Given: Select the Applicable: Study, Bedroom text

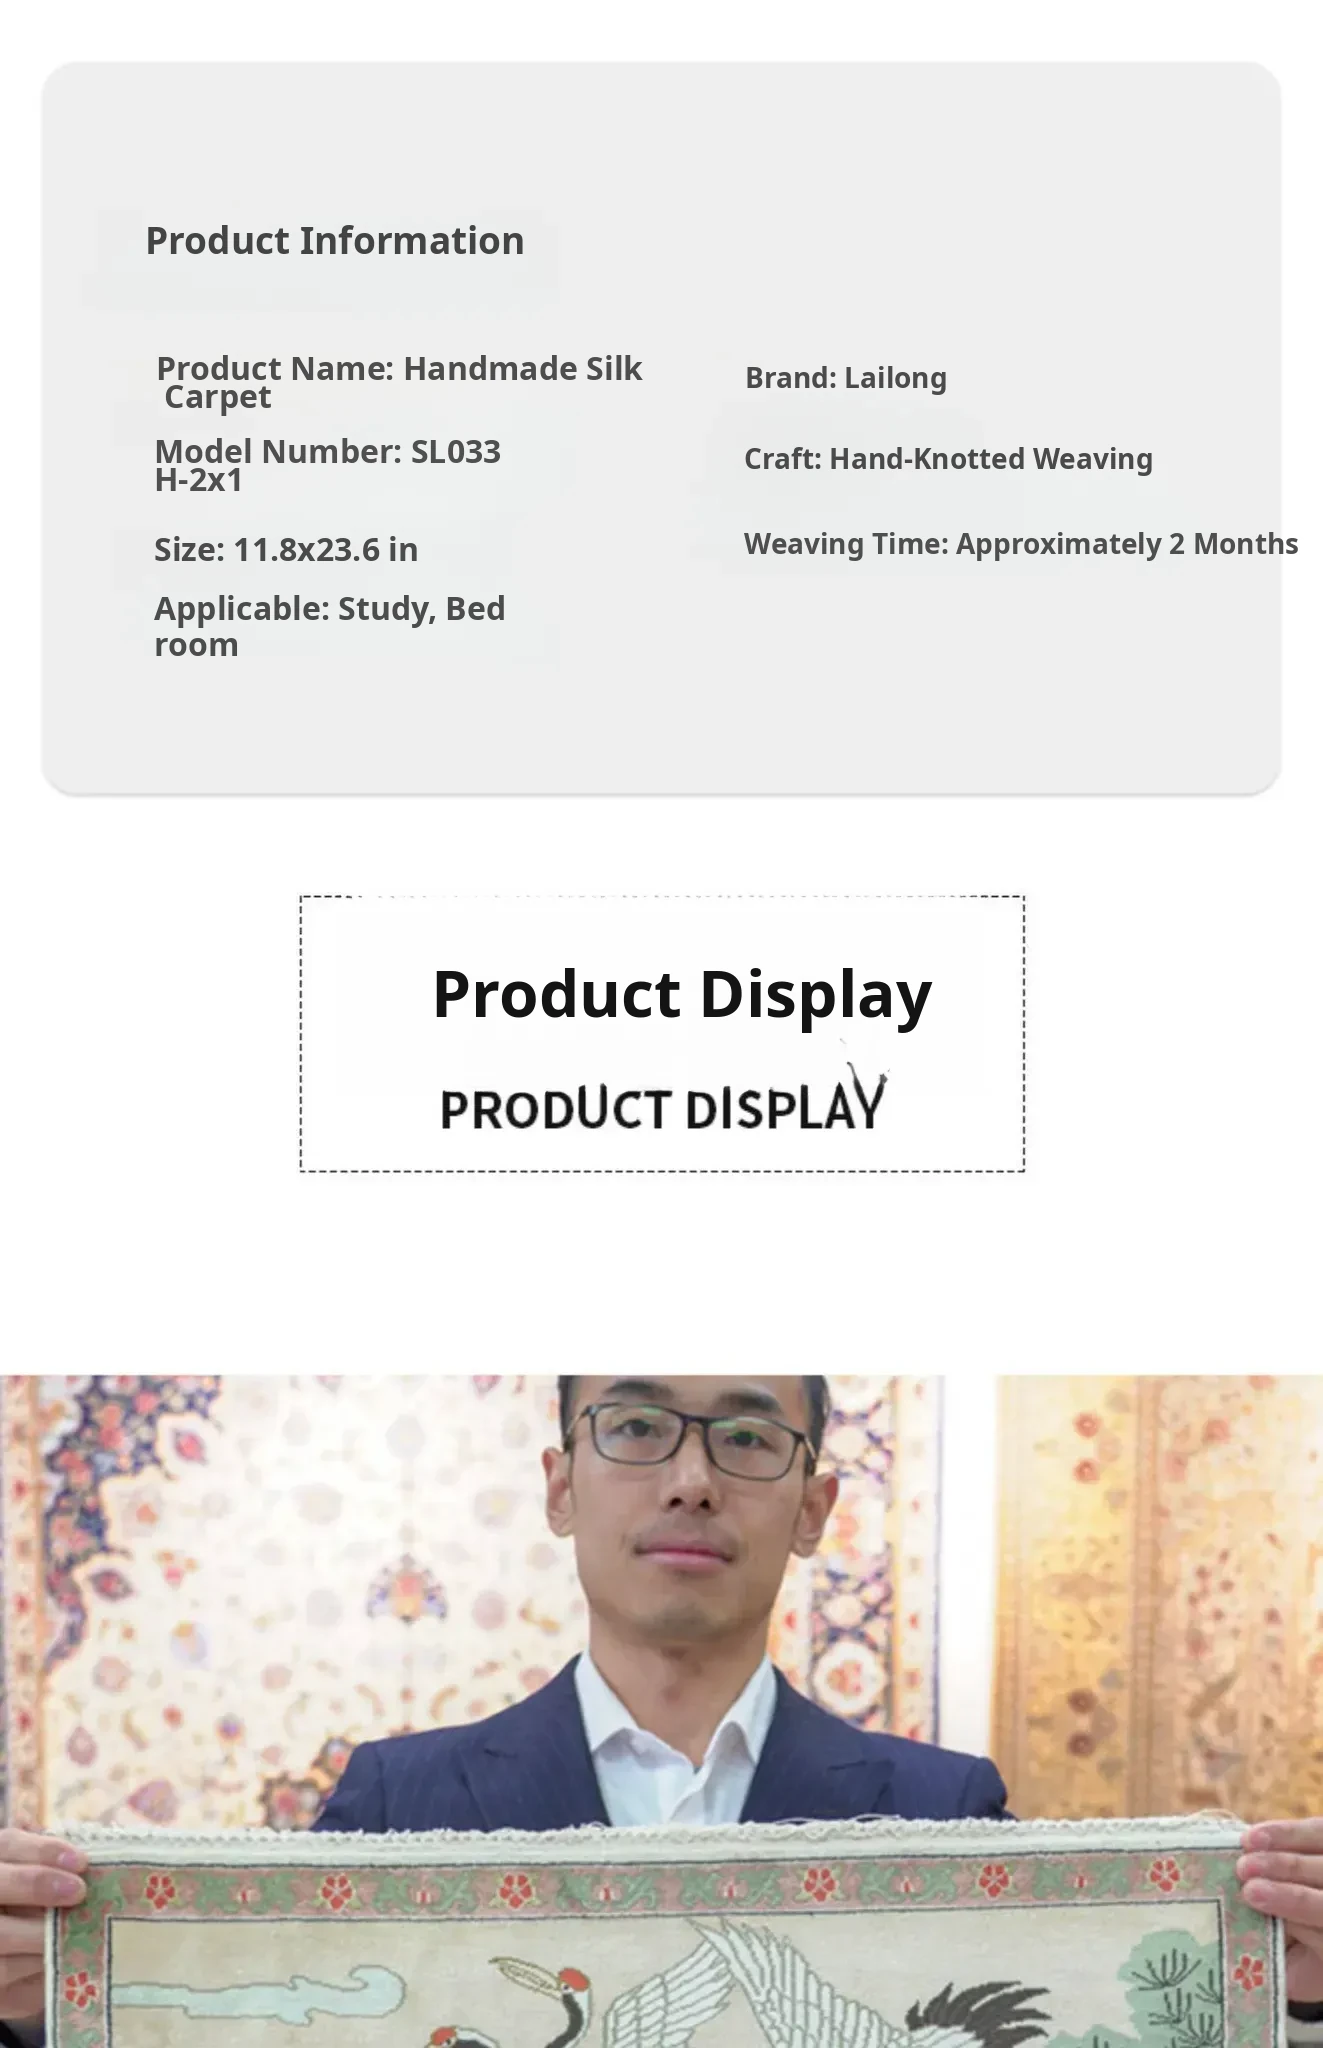Looking at the screenshot, I should click(x=330, y=626).
